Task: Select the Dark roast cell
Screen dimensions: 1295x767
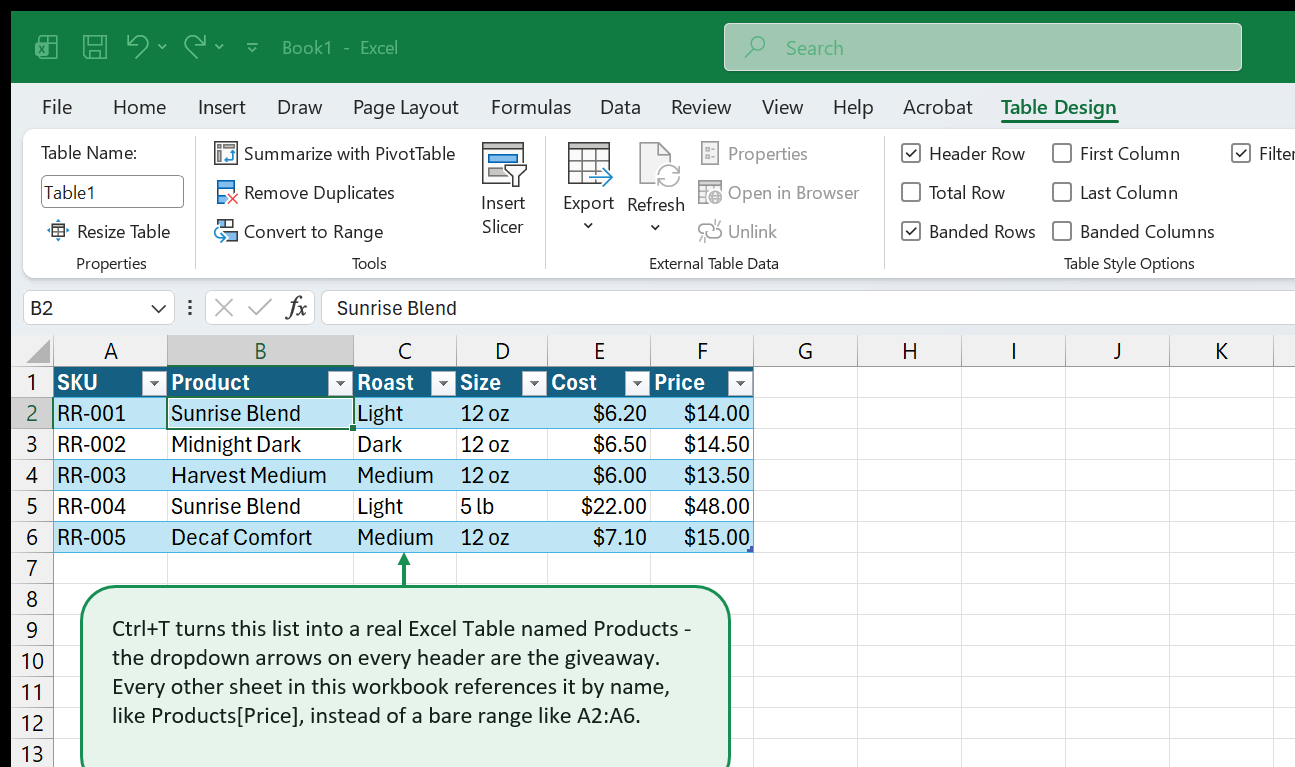Action: coord(405,444)
